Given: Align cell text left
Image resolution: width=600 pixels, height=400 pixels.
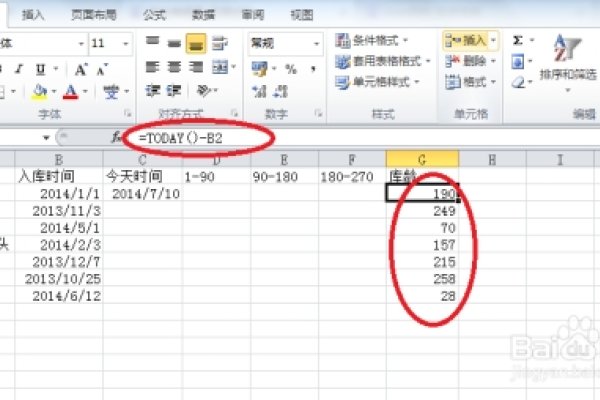Looking at the screenshot, I should (x=152, y=67).
